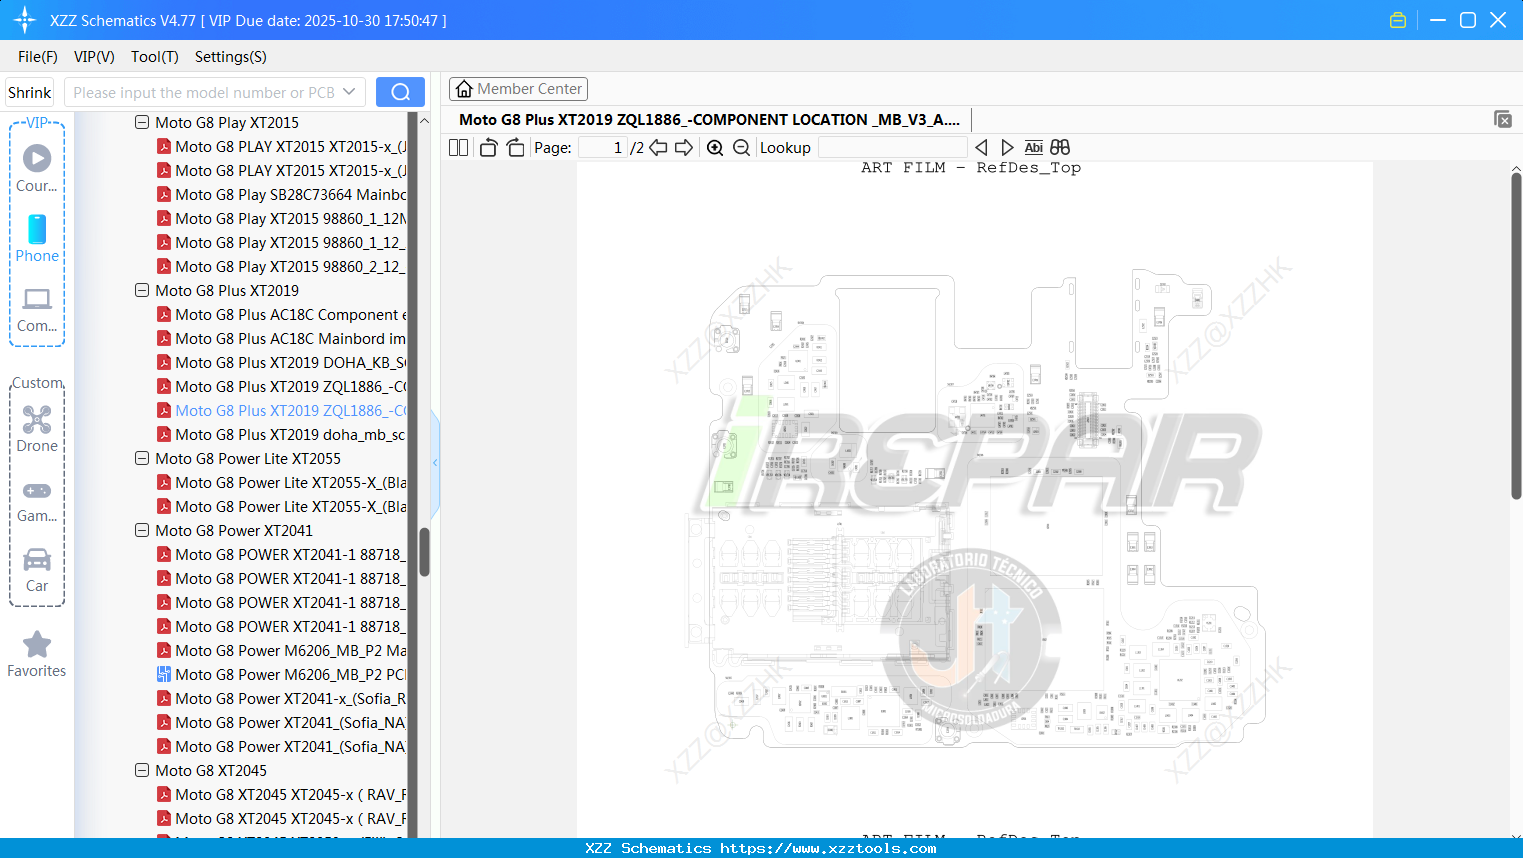This screenshot has width=1523, height=858.
Task: Toggle the sidebar Shrink option
Action: (29, 92)
